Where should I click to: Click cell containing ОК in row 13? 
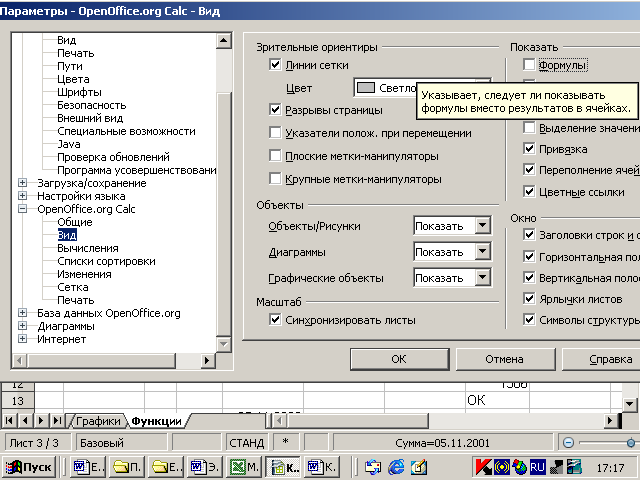click(497, 400)
